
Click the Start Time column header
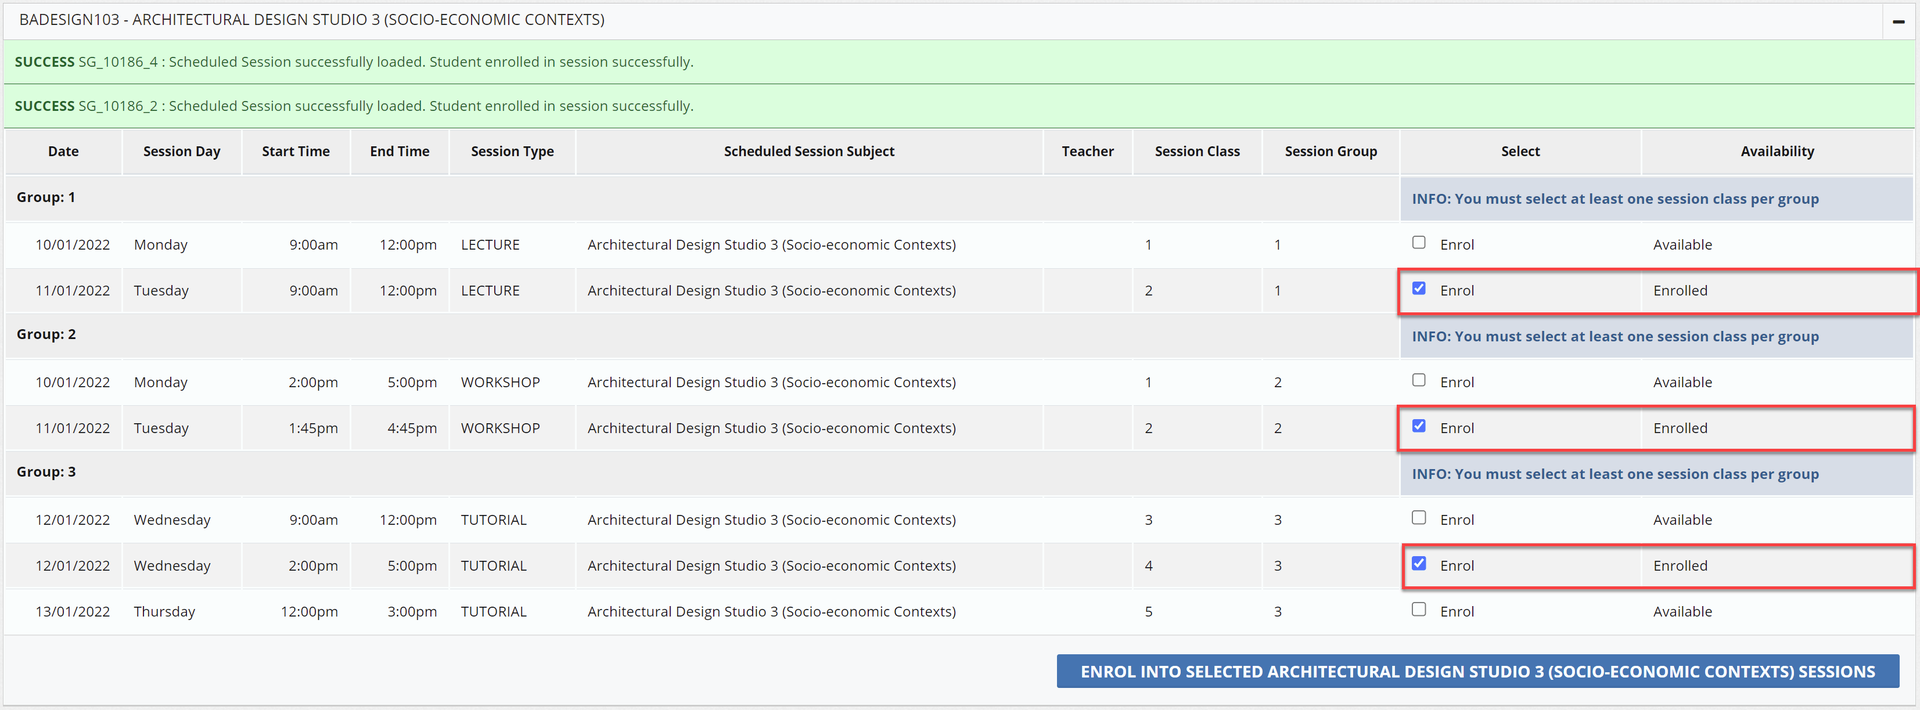(295, 152)
